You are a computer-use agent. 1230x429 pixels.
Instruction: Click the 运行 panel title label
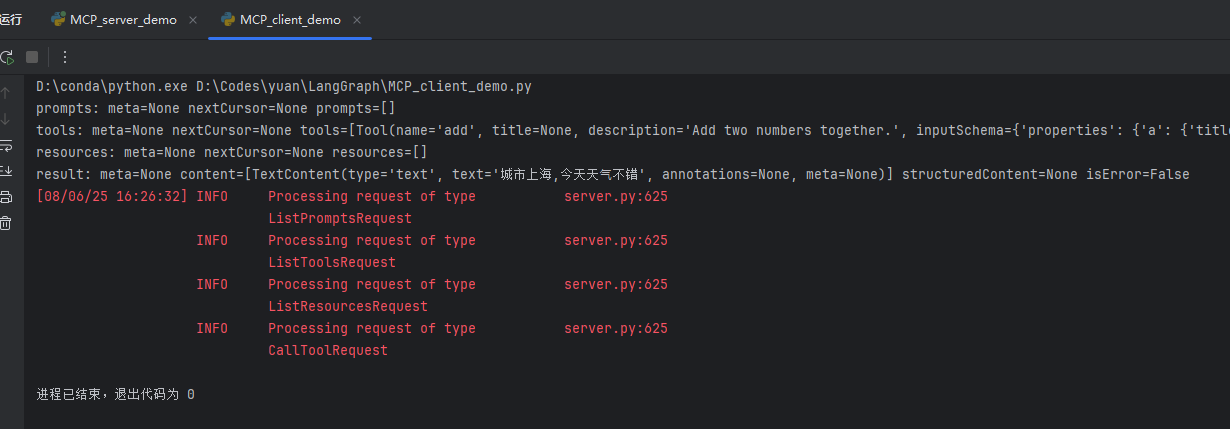[11, 20]
